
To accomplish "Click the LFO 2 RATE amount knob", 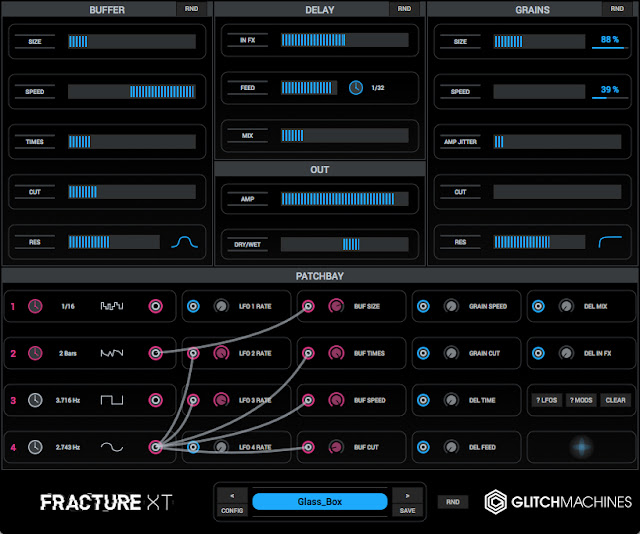I will (x=221, y=353).
